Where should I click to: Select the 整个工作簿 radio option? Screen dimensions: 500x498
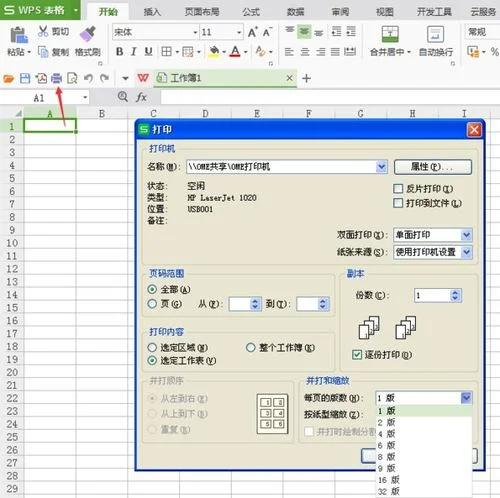pos(251,348)
